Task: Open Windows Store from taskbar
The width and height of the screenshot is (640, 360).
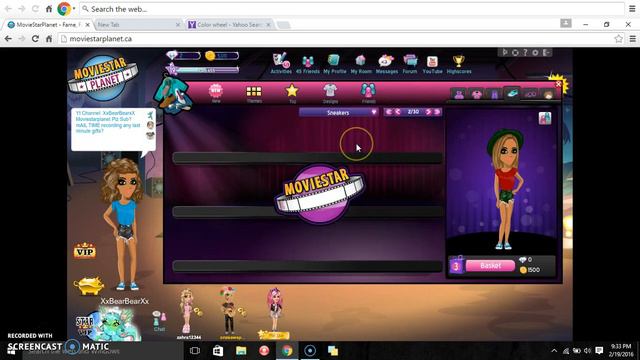Action: 218,351
